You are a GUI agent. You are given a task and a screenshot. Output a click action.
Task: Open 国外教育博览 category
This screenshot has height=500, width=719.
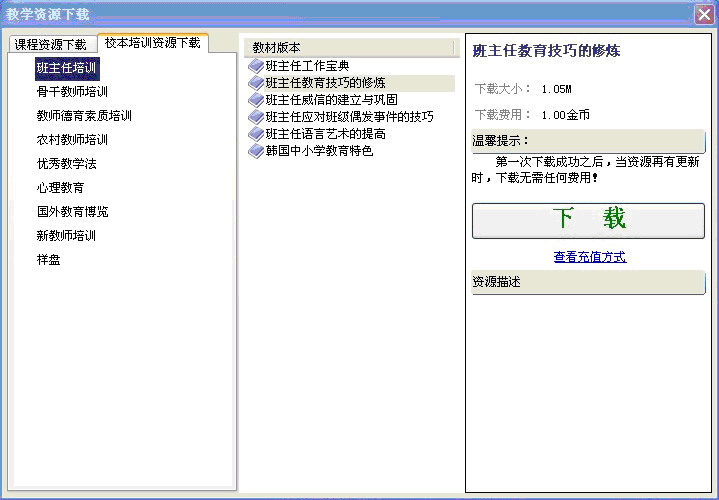point(72,212)
